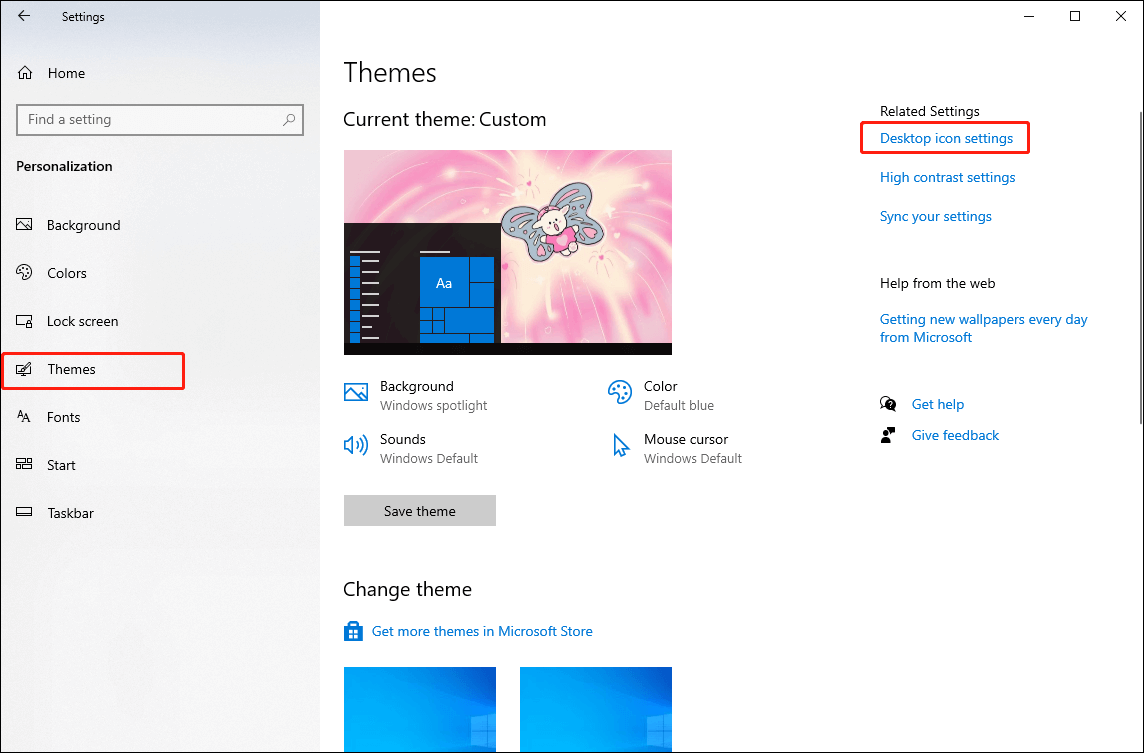Click the Give feedback person icon
1144x753 pixels.
888,436
